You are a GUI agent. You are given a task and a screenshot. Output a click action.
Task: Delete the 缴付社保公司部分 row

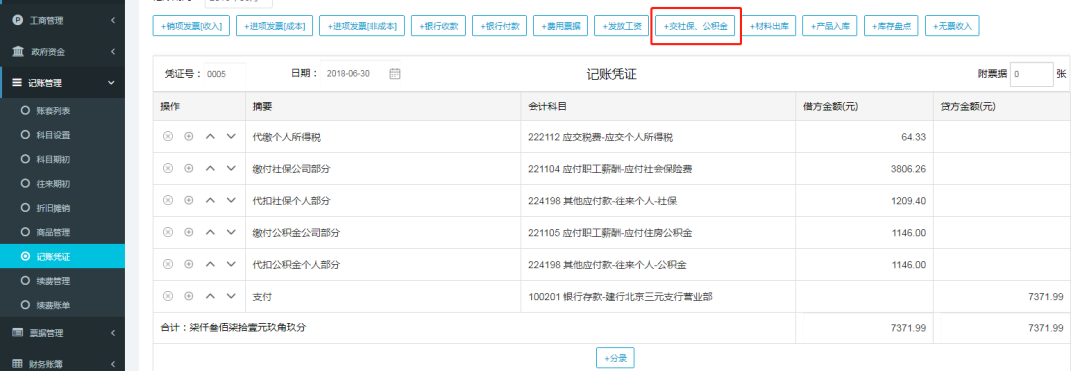coord(167,169)
